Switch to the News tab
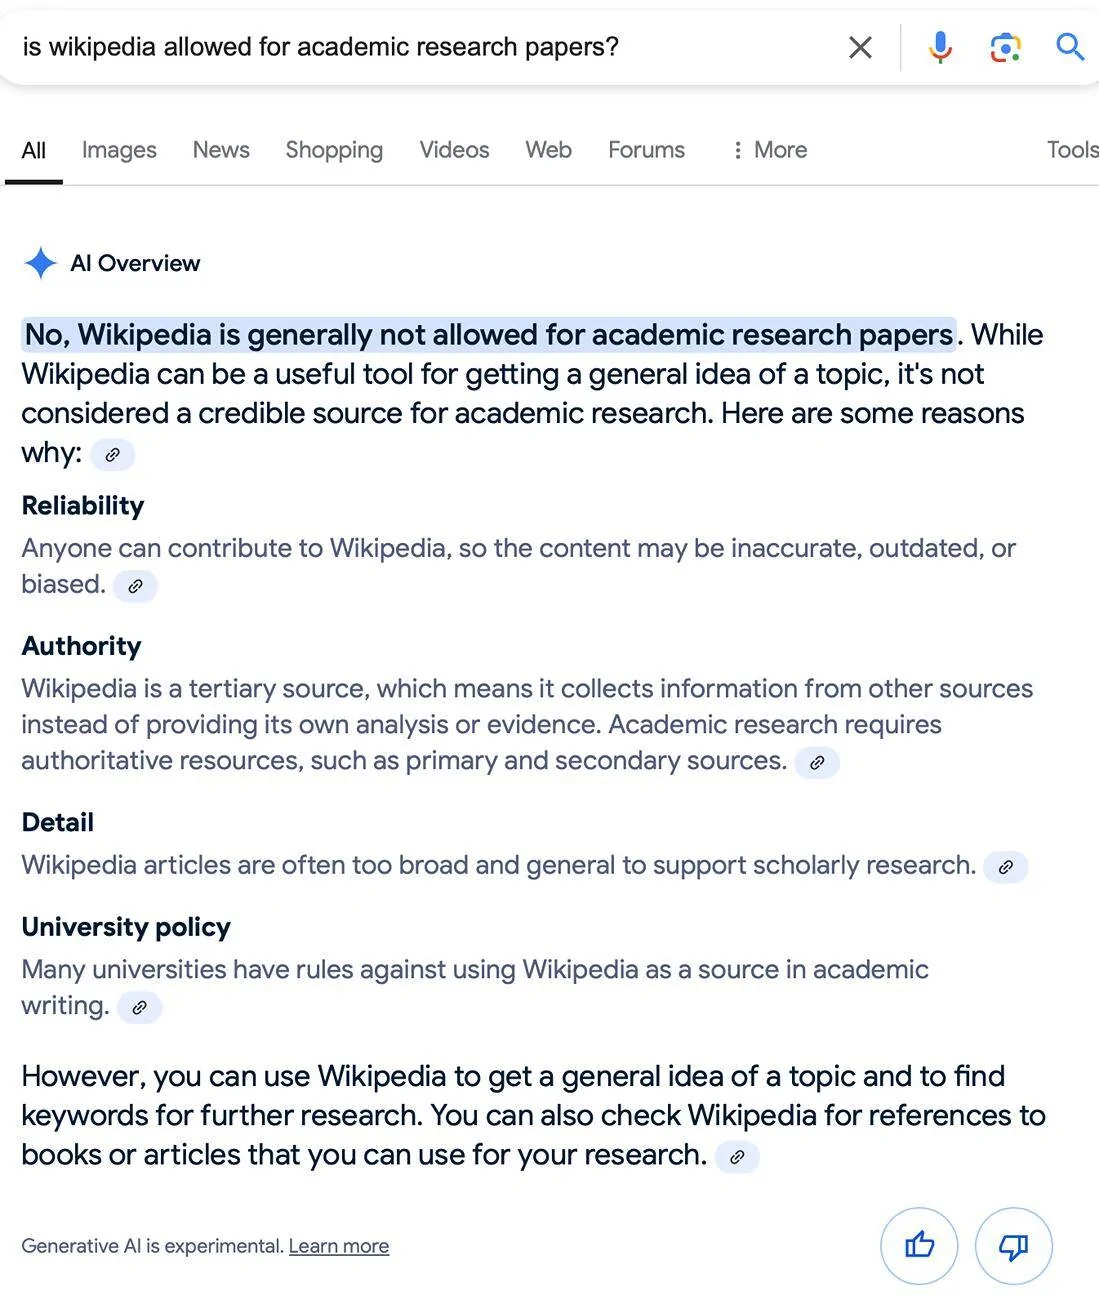This screenshot has height=1300, width=1099. click(221, 150)
